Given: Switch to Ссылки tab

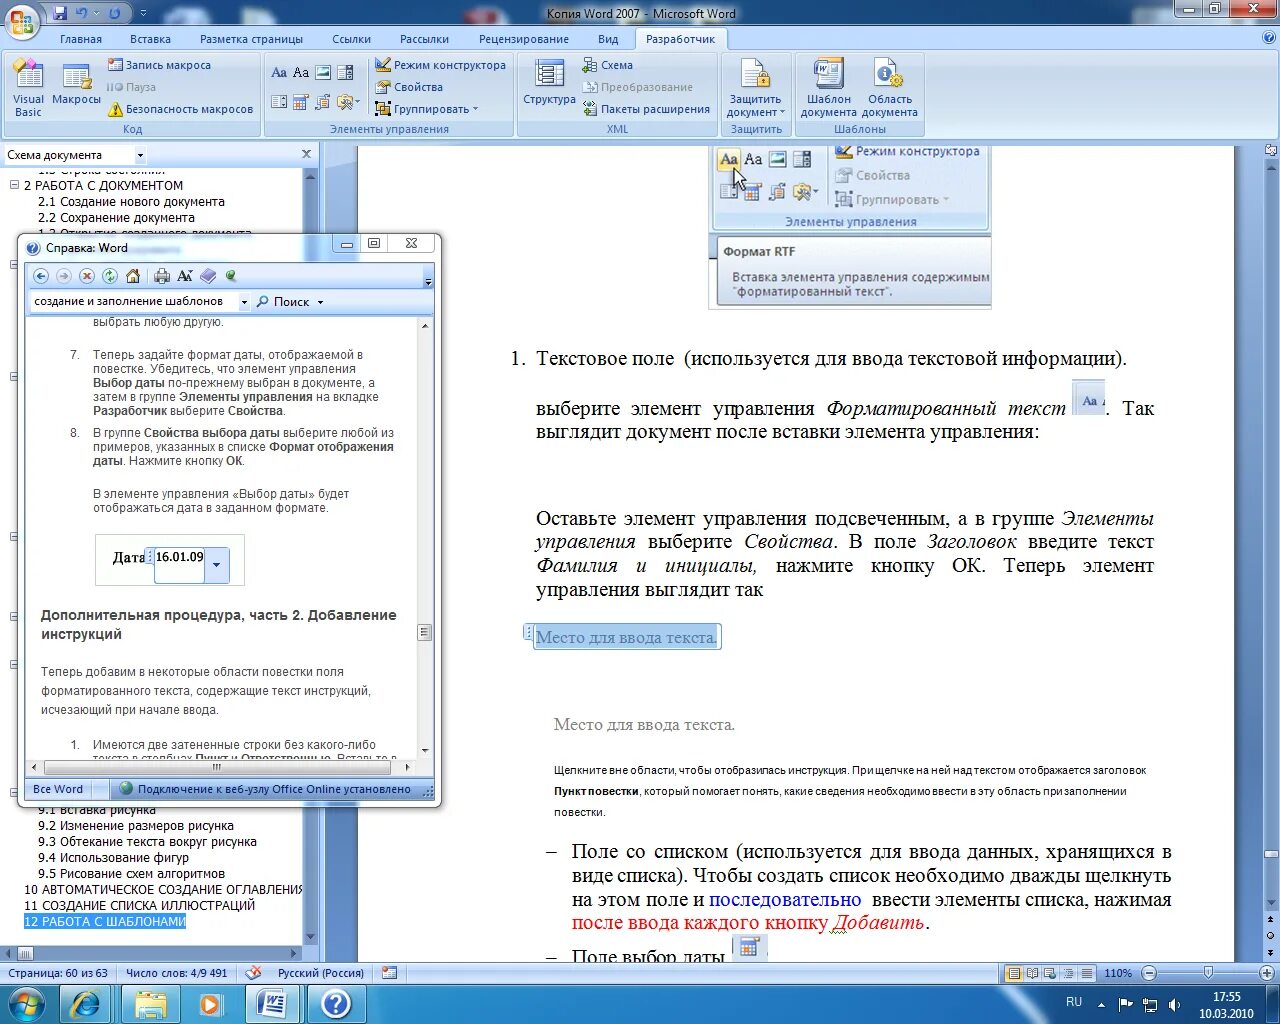Looking at the screenshot, I should click(352, 39).
